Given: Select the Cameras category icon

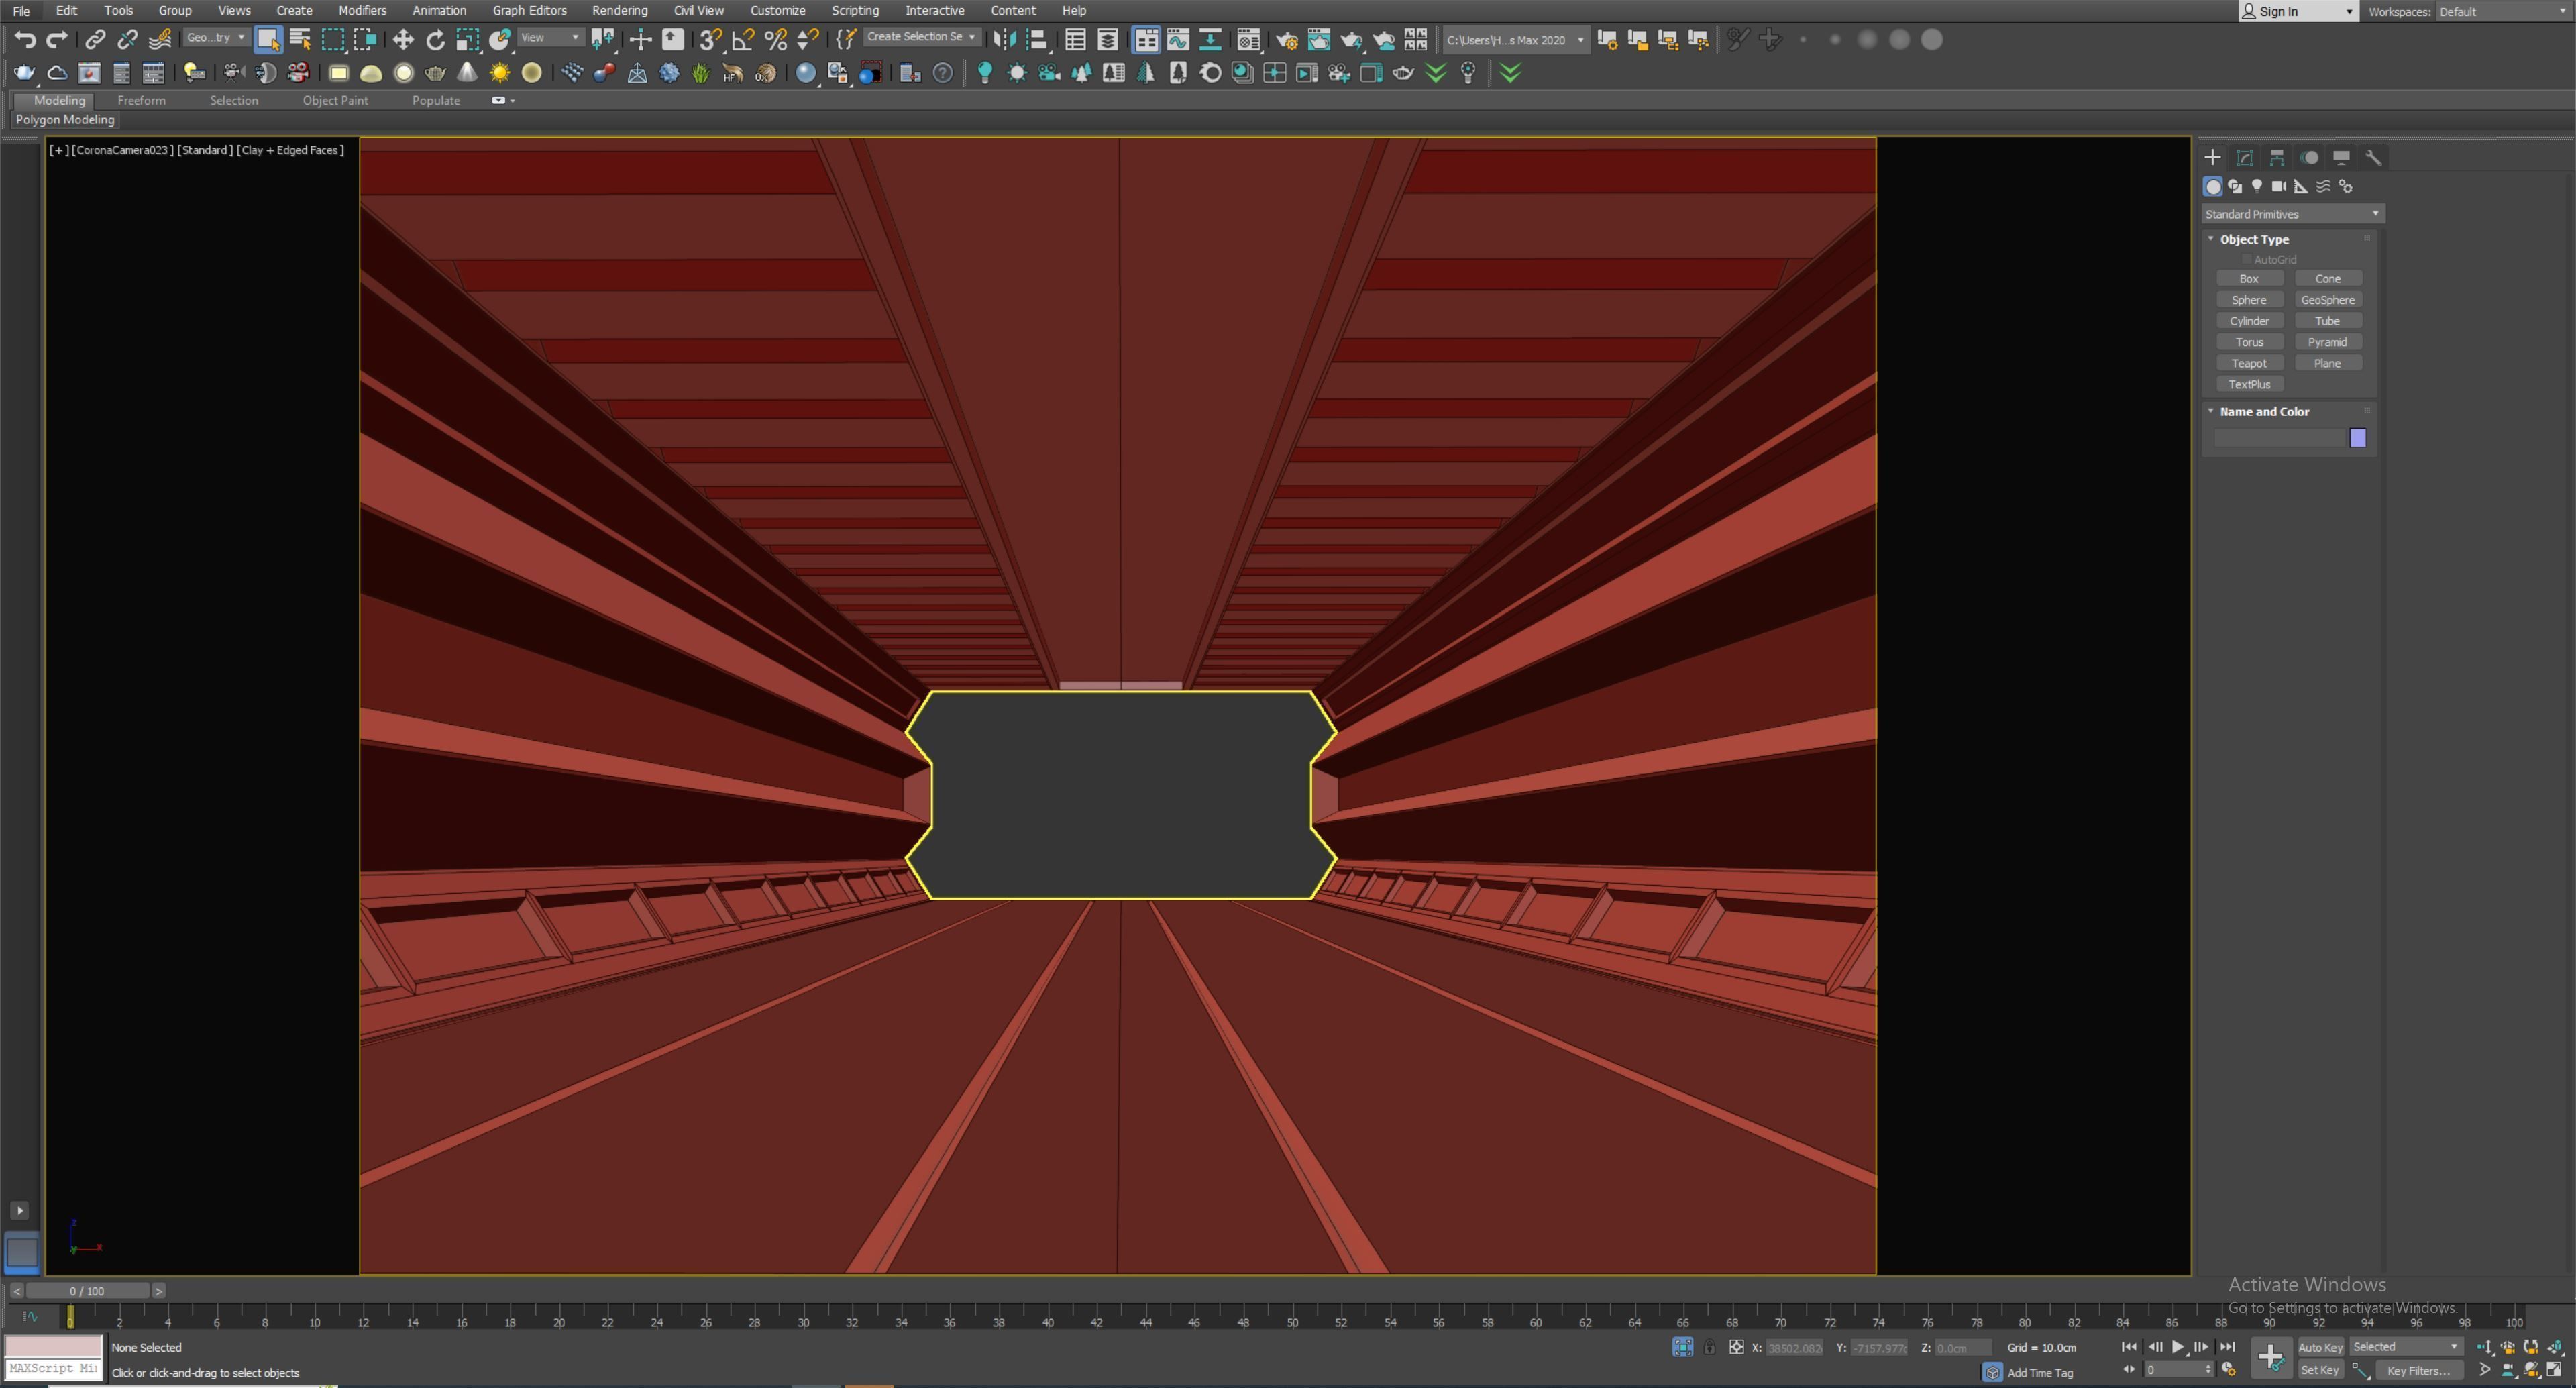Looking at the screenshot, I should click(x=2279, y=187).
